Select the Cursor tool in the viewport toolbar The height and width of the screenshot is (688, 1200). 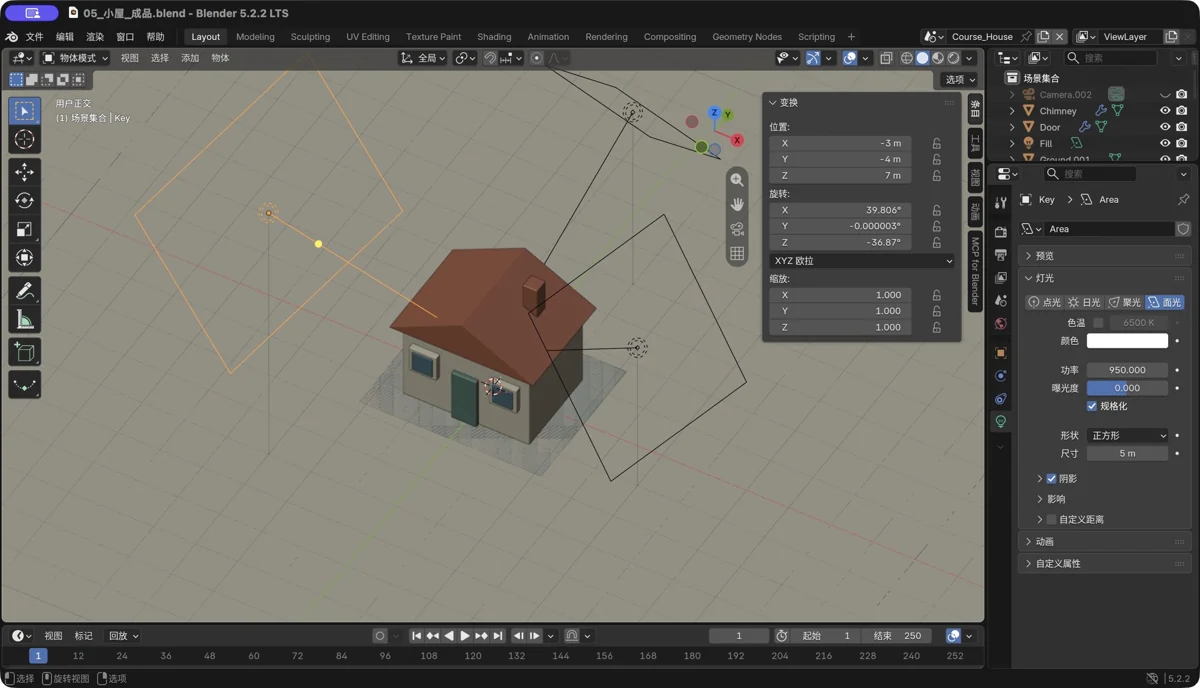tap(24, 140)
